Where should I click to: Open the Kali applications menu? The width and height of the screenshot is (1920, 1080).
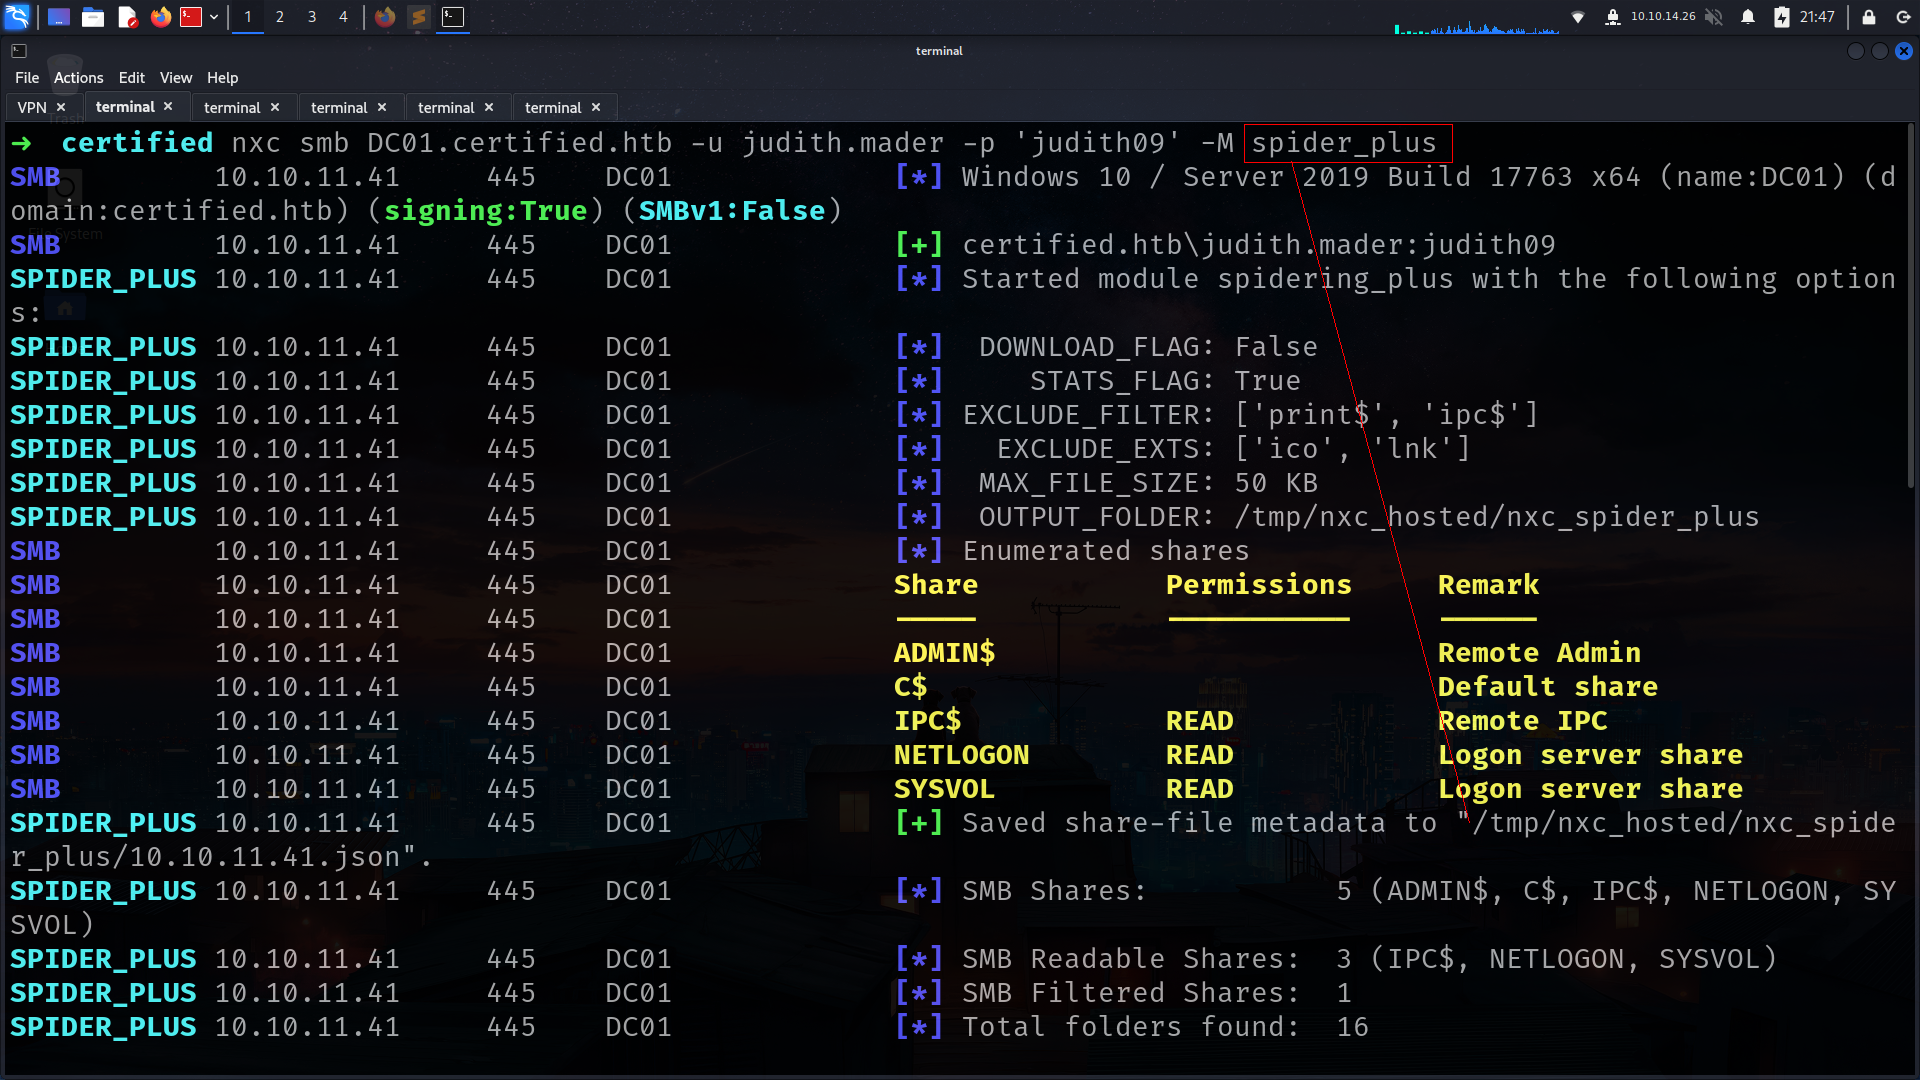[17, 17]
